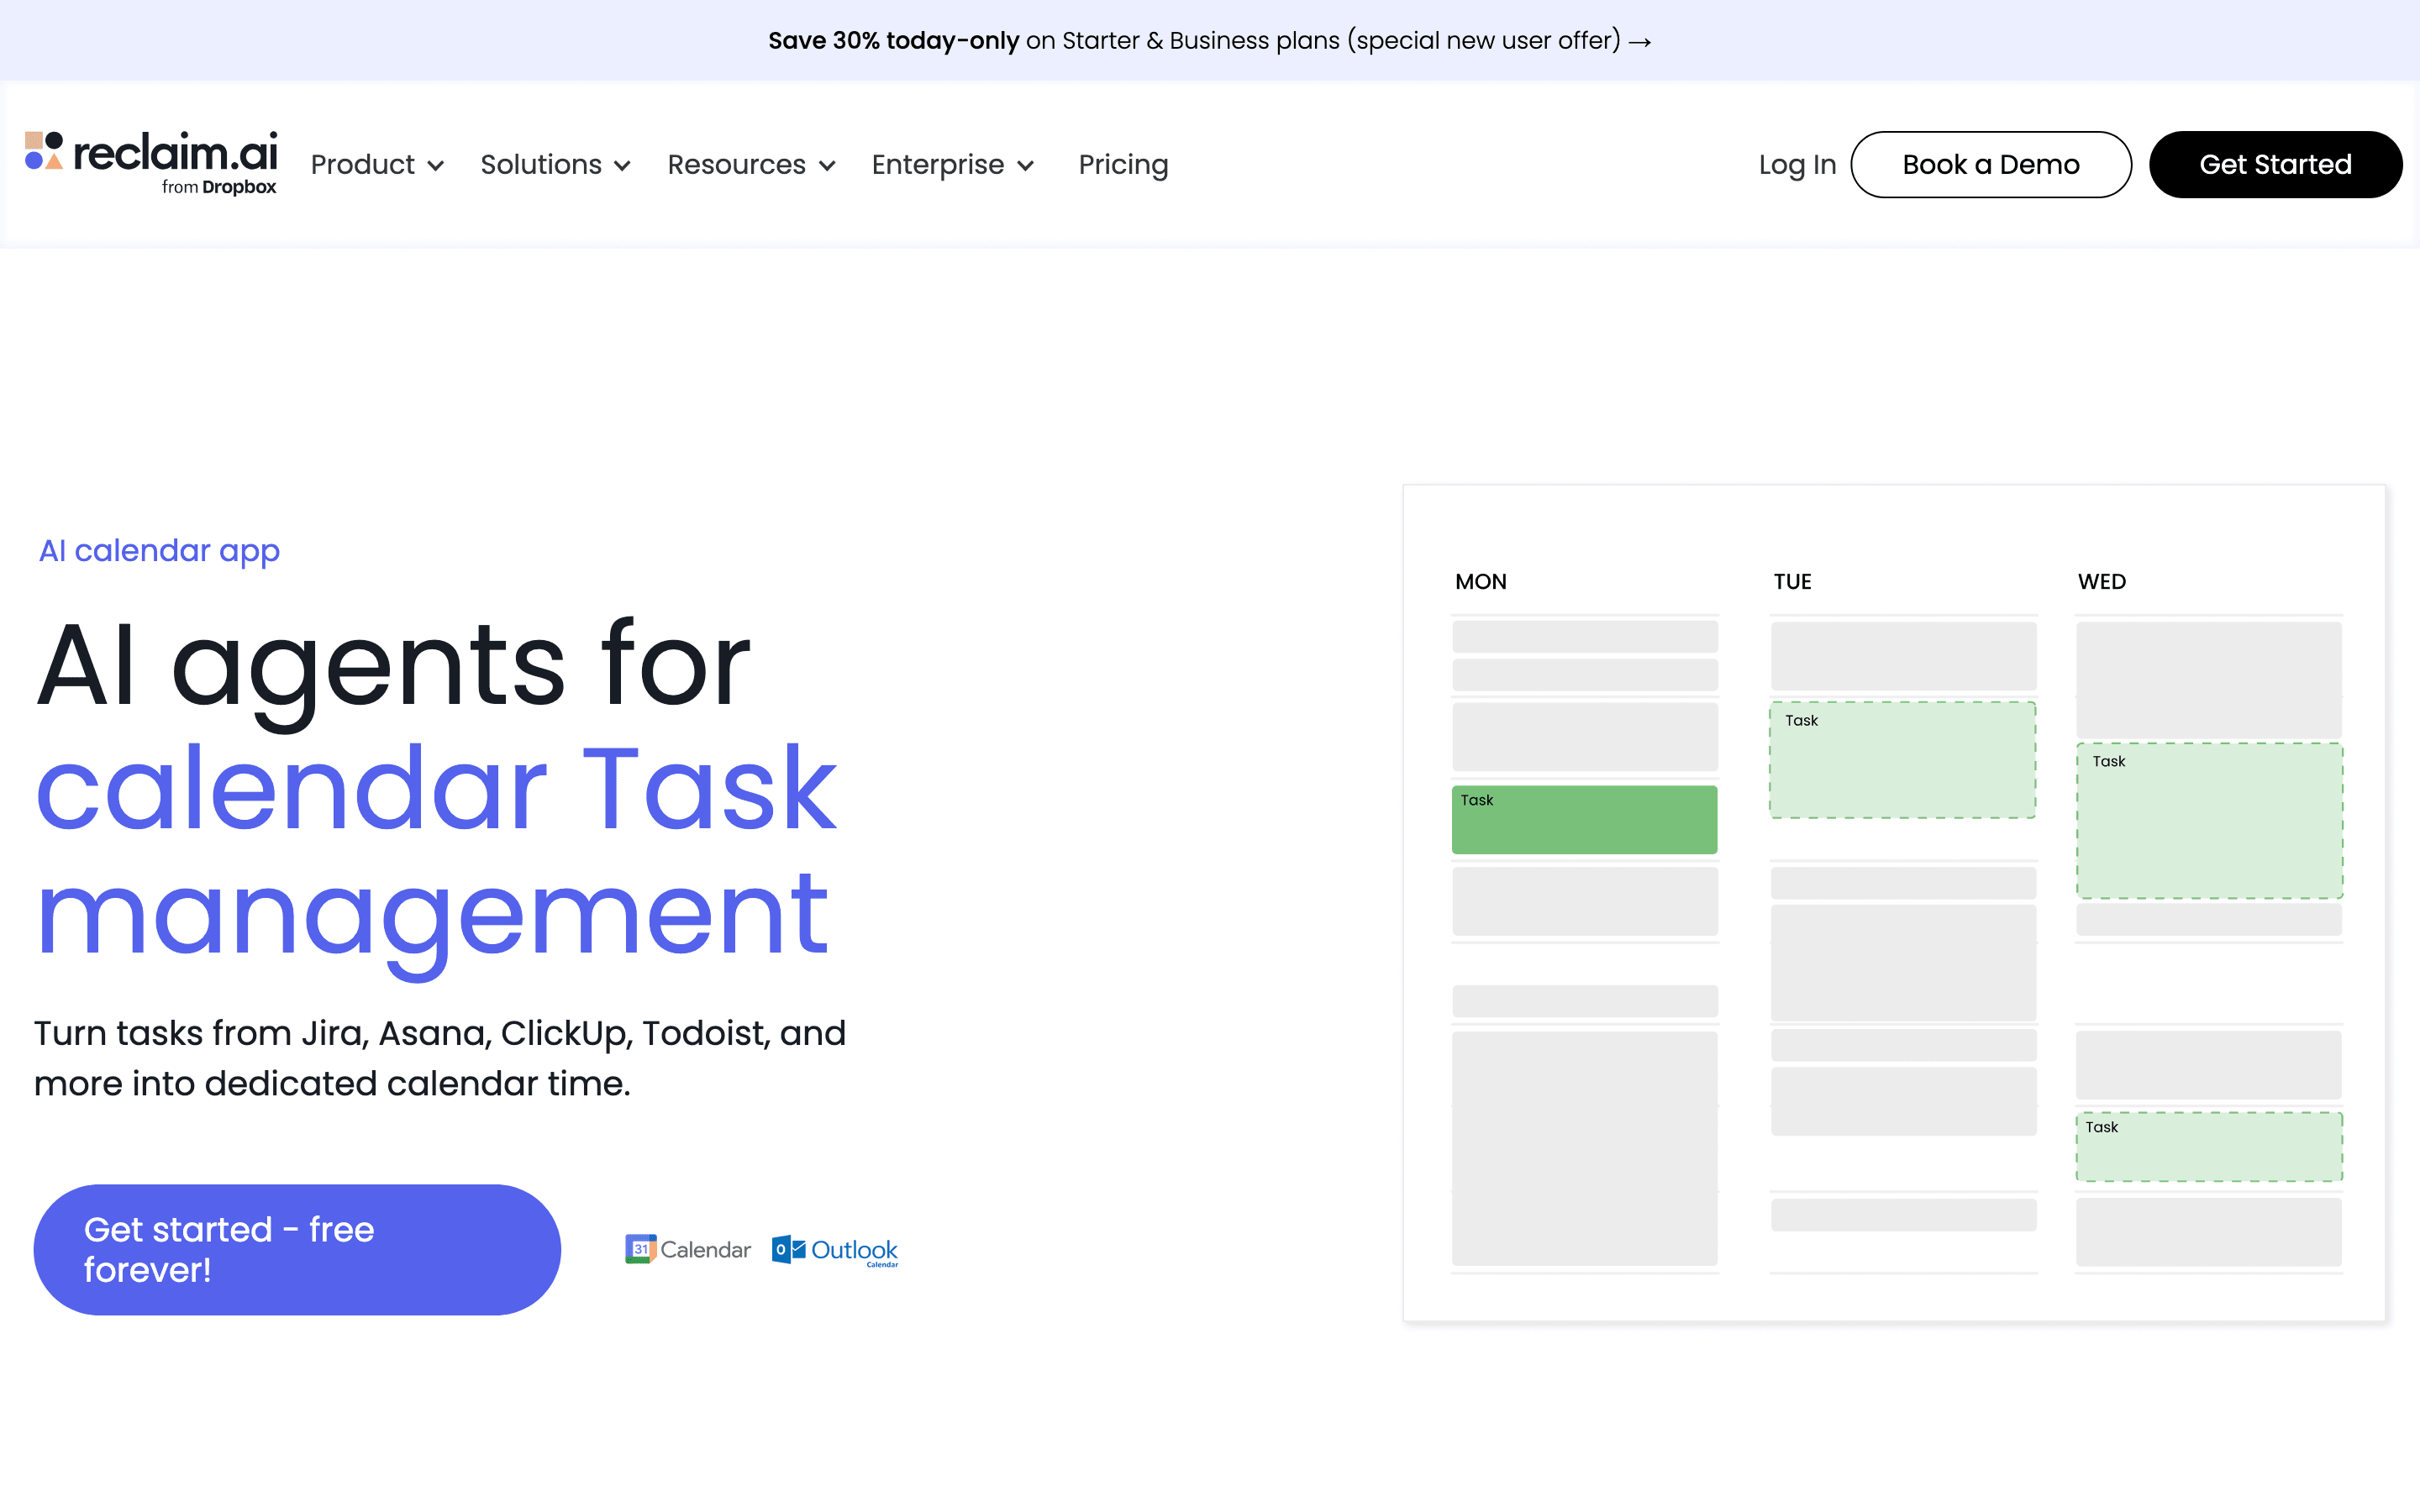The image size is (2420, 1512).
Task: Click the MON column header
Action: pyautogui.click(x=1480, y=581)
